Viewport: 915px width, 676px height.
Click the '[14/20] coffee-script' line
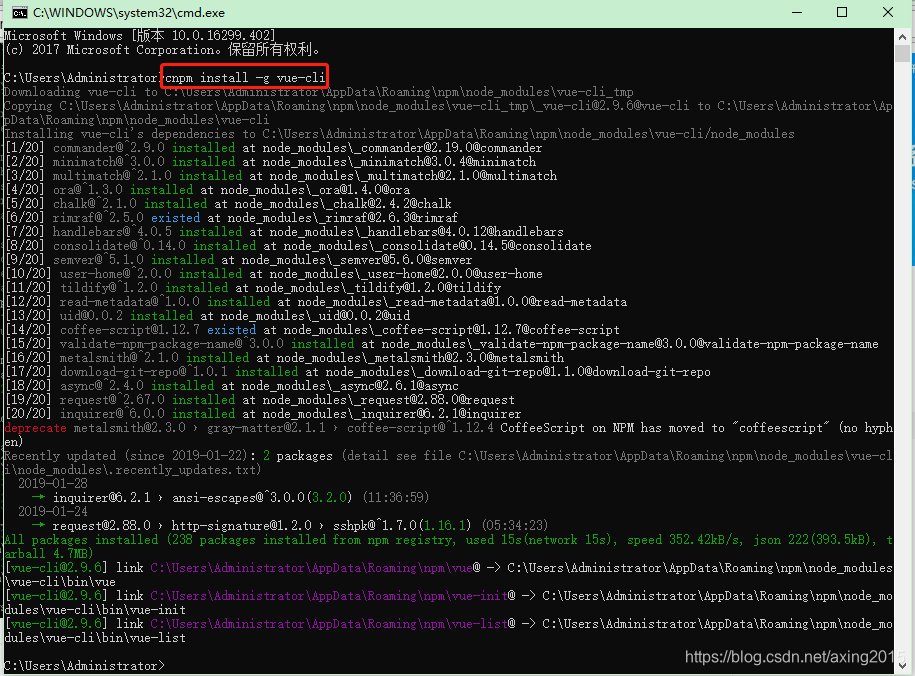pyautogui.click(x=312, y=330)
